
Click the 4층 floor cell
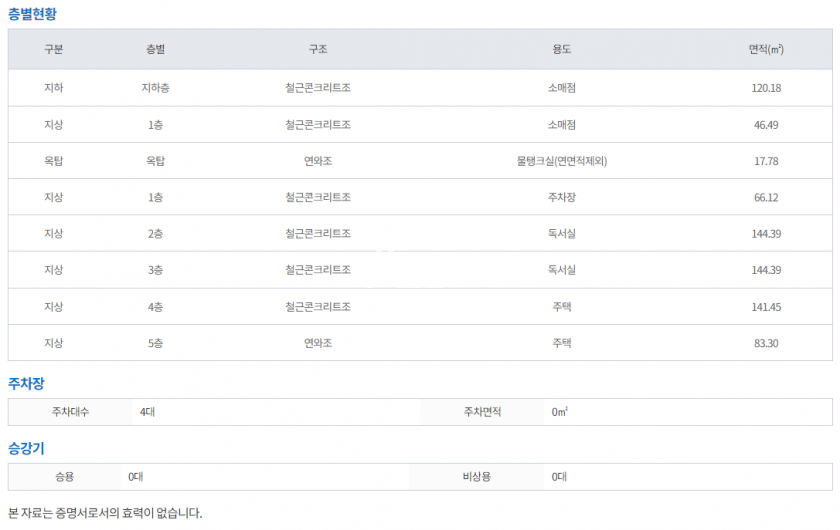[155, 307]
